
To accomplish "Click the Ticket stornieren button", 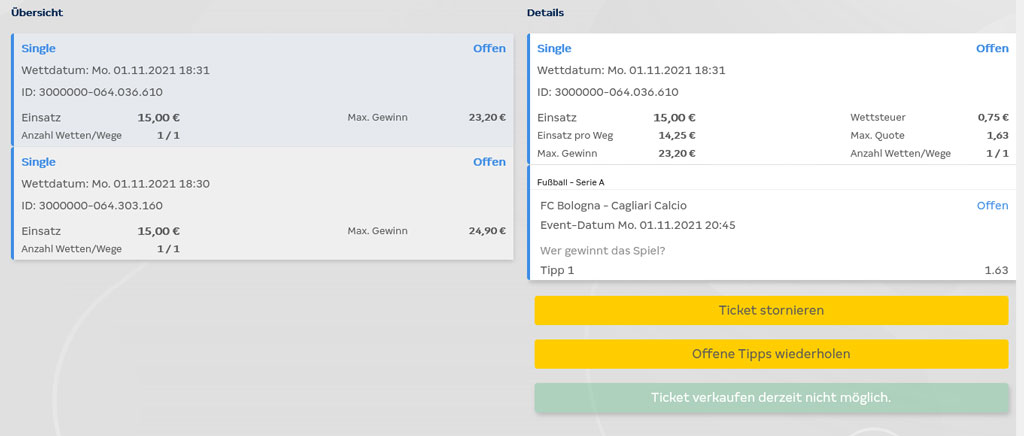I will [x=771, y=310].
